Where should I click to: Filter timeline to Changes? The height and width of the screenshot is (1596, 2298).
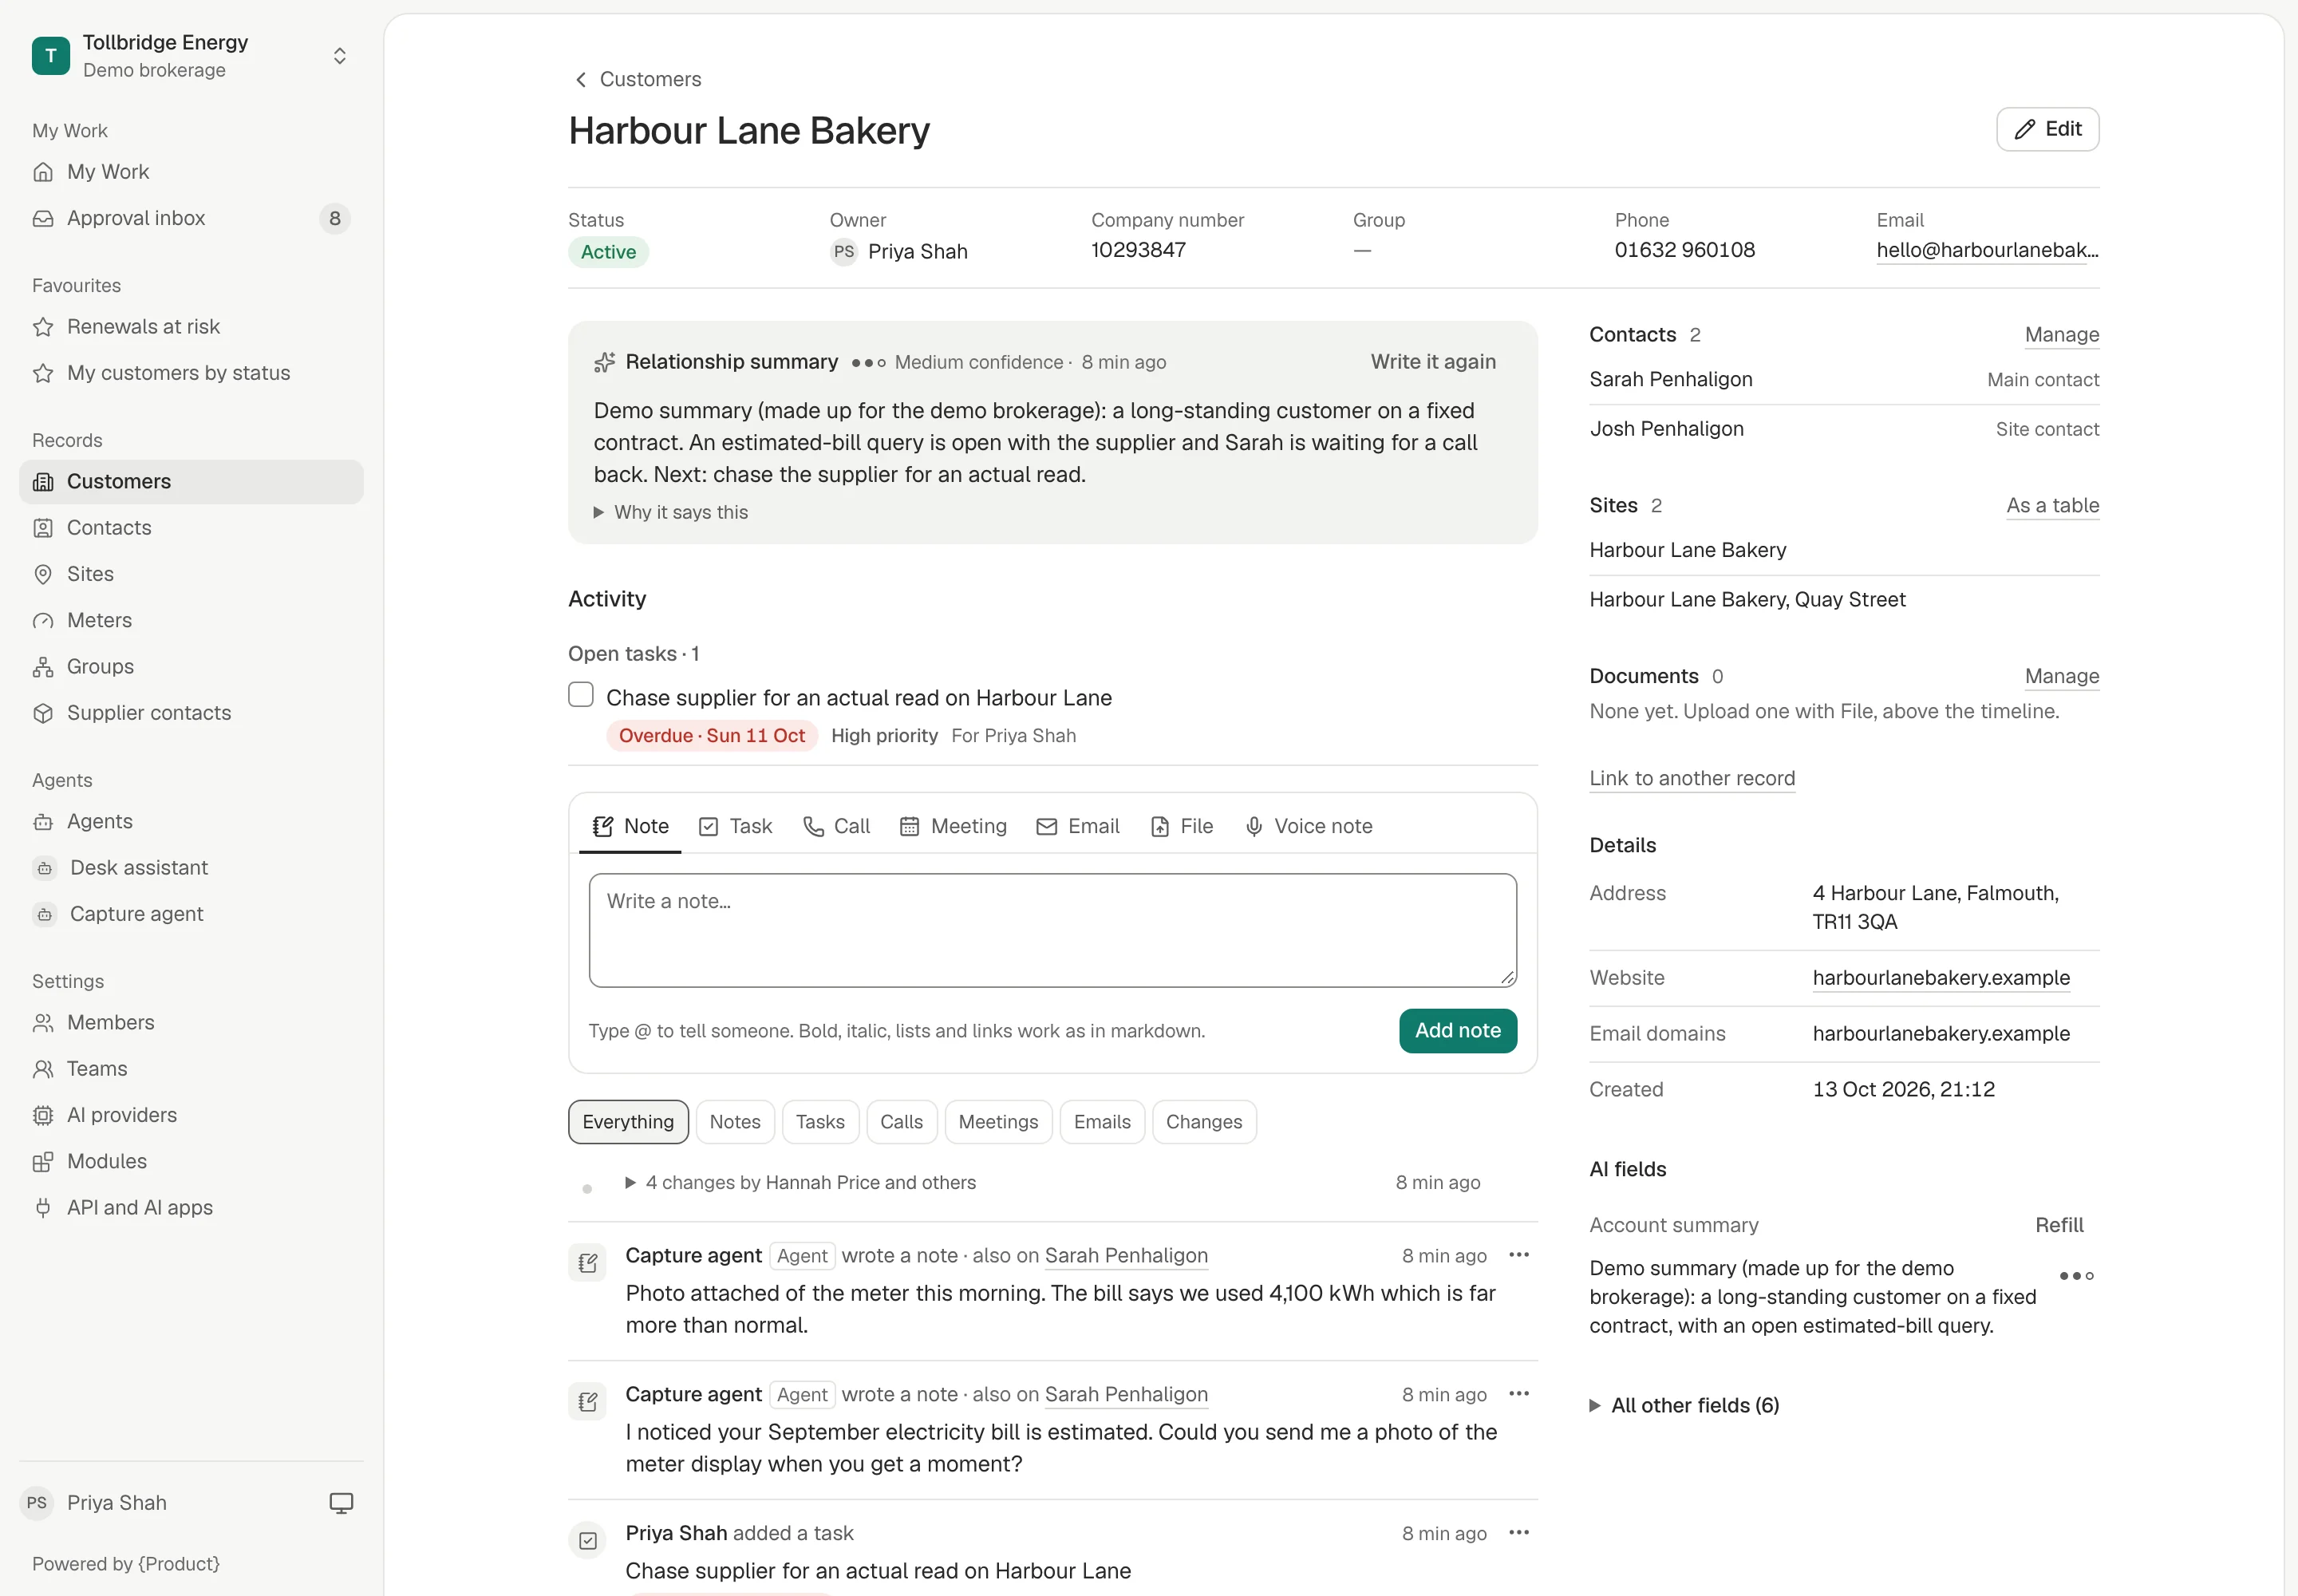click(x=1204, y=1122)
